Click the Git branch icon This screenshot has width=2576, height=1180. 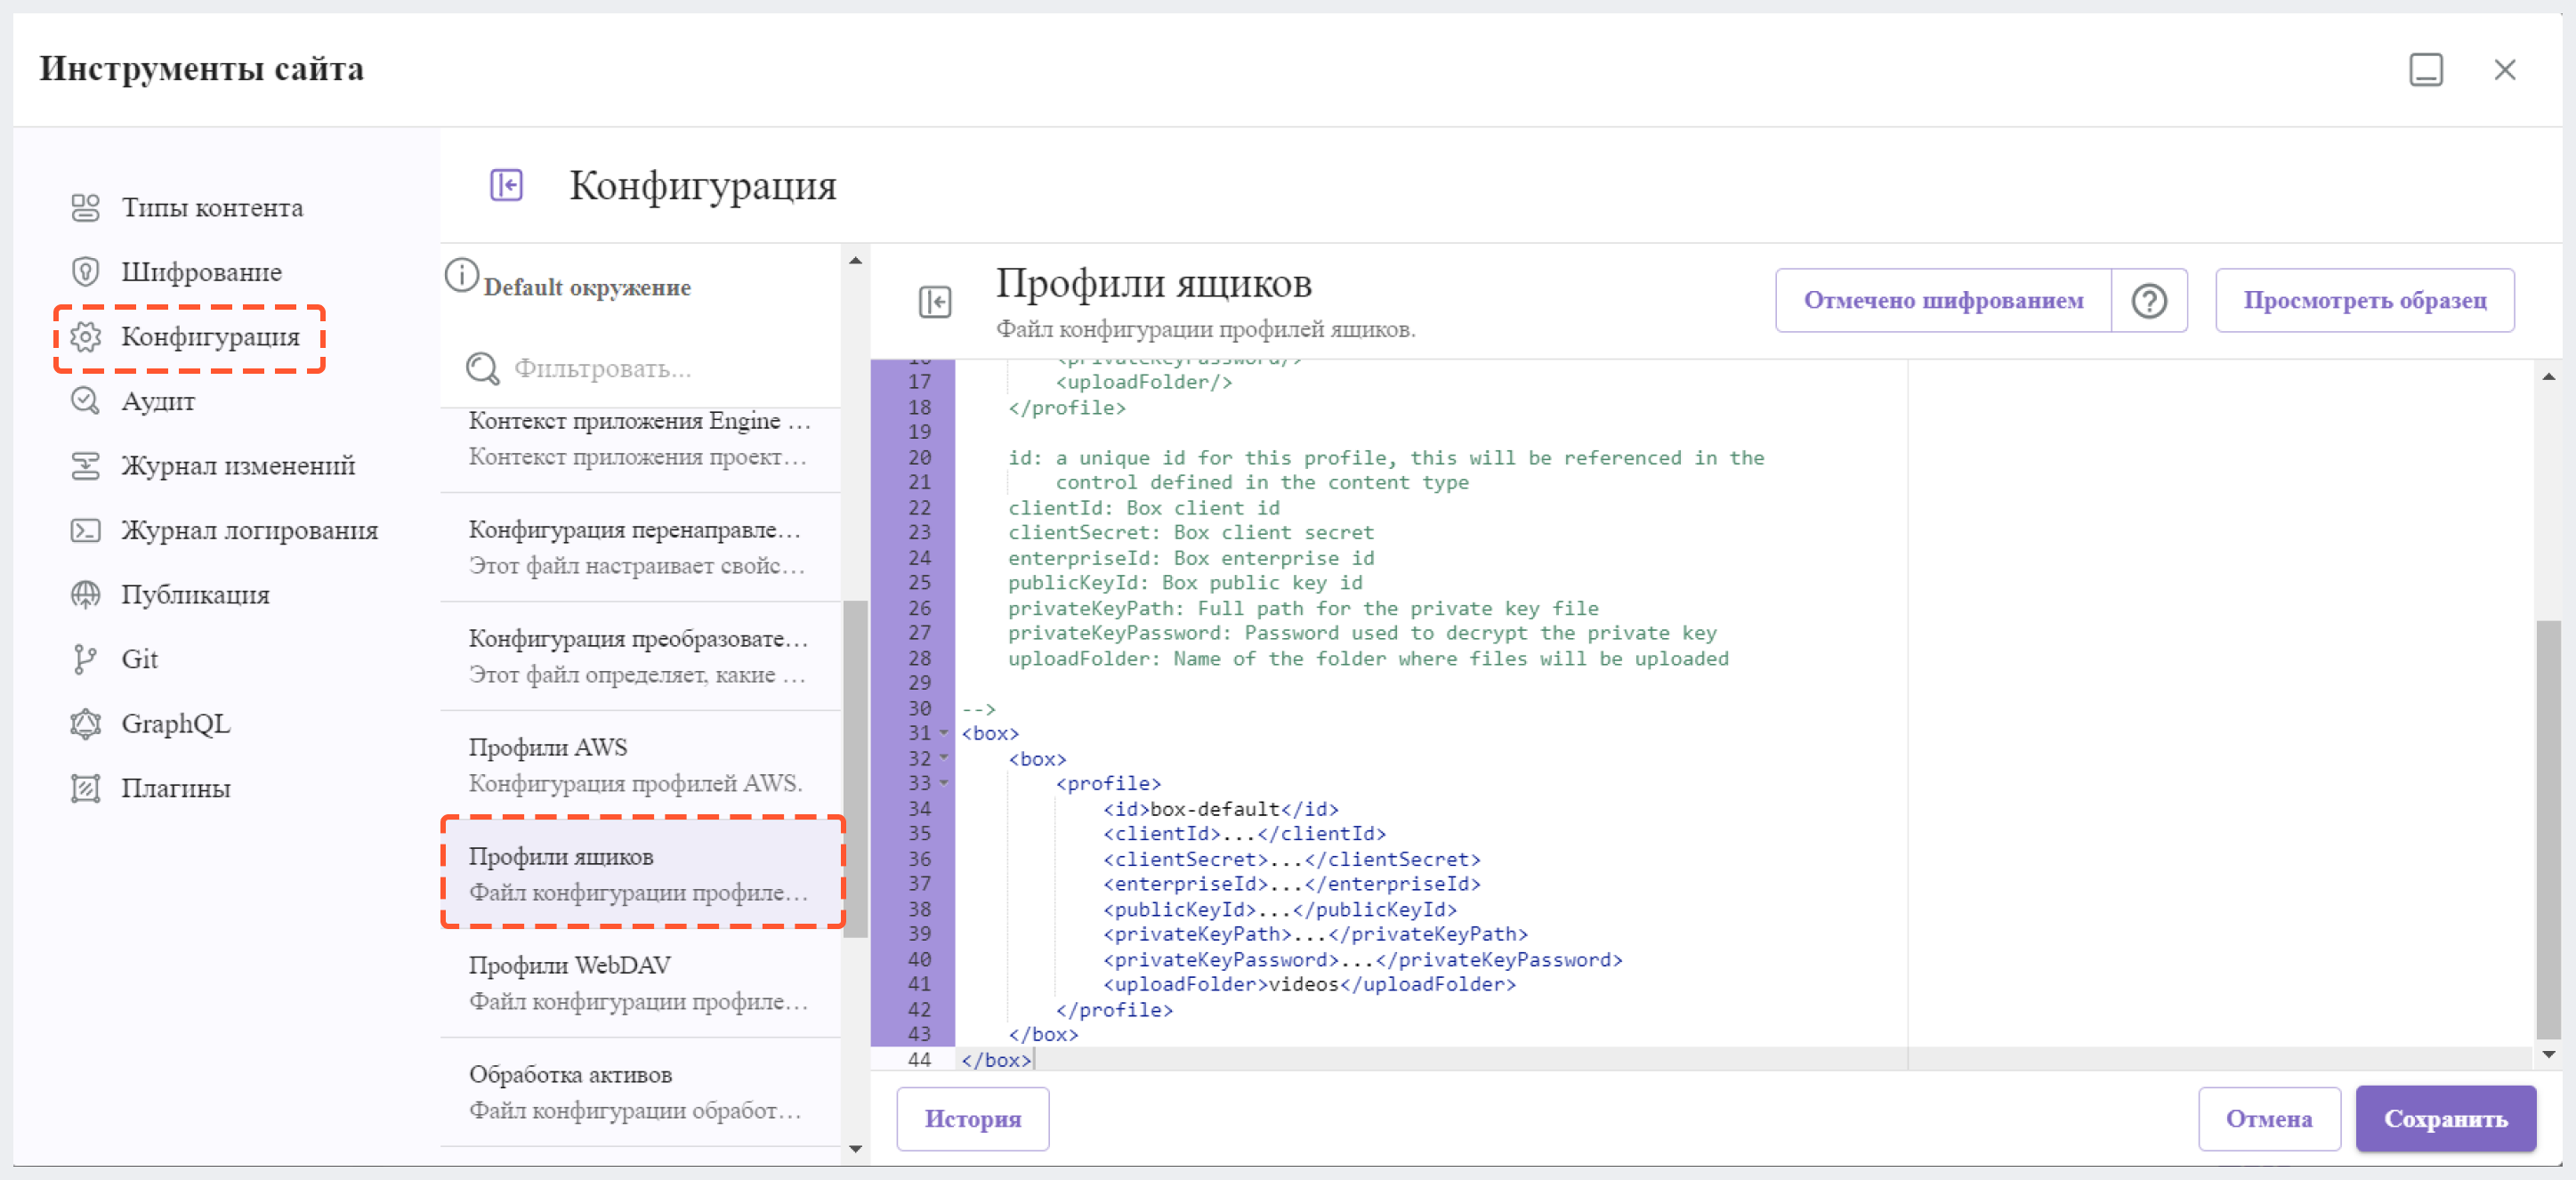coord(86,659)
